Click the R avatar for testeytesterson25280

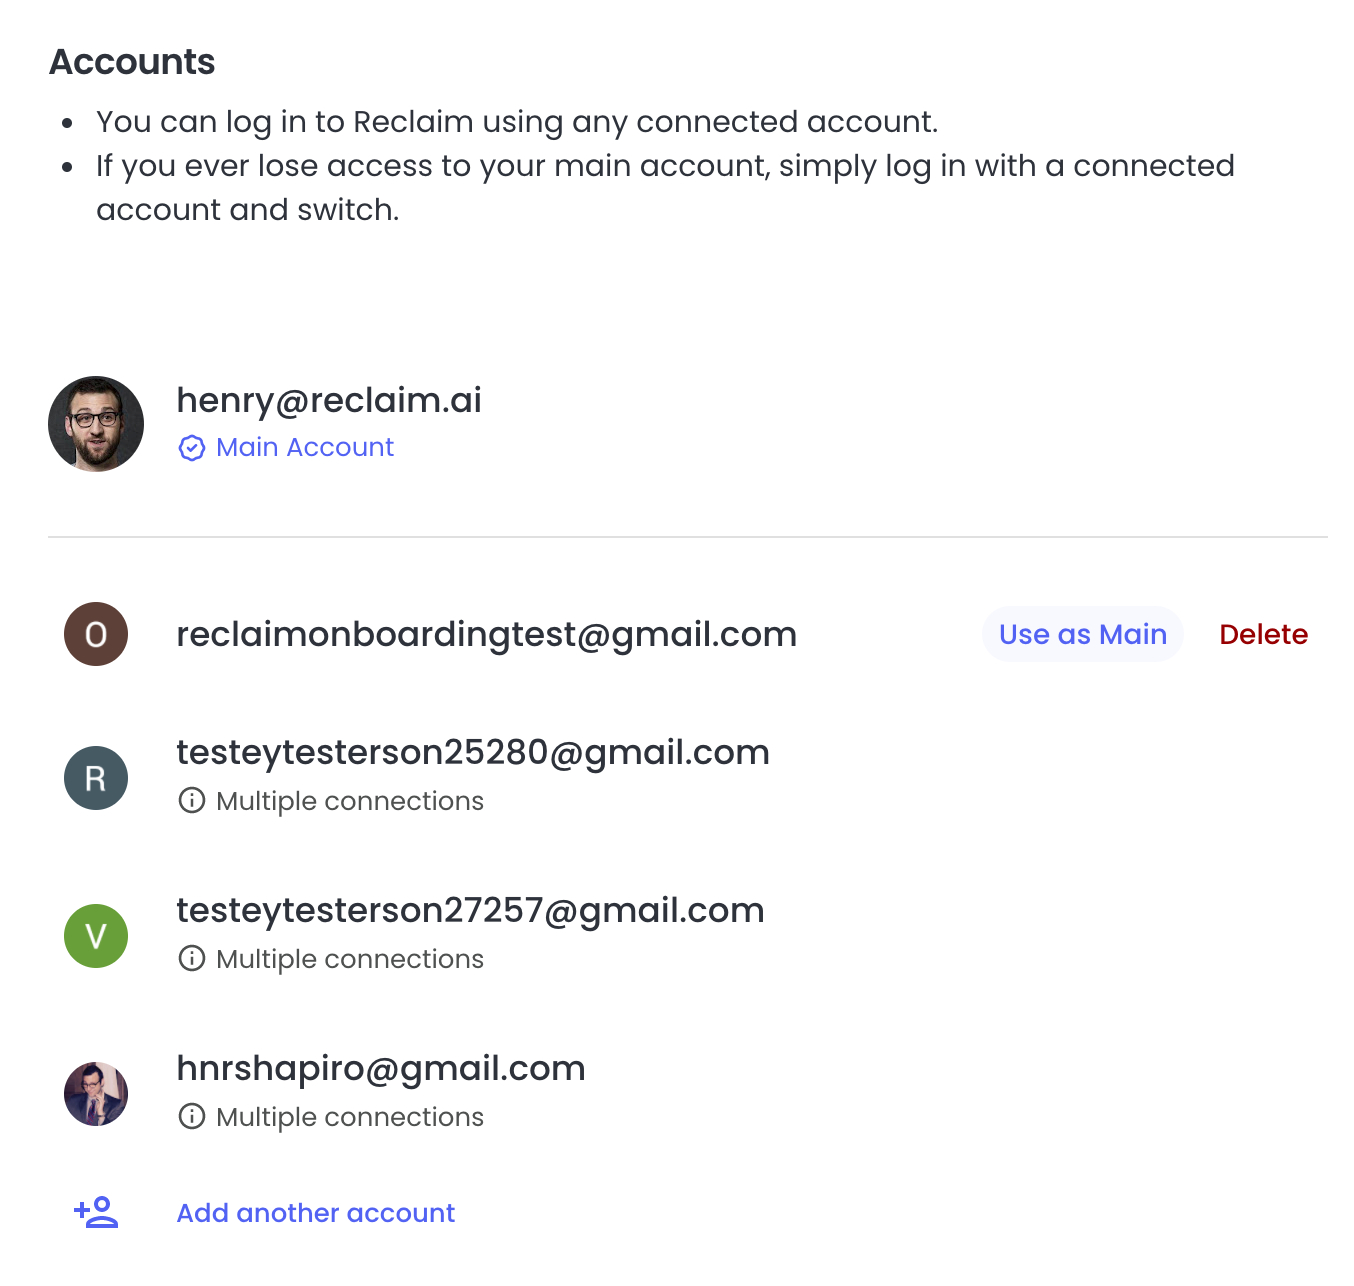coord(96,778)
